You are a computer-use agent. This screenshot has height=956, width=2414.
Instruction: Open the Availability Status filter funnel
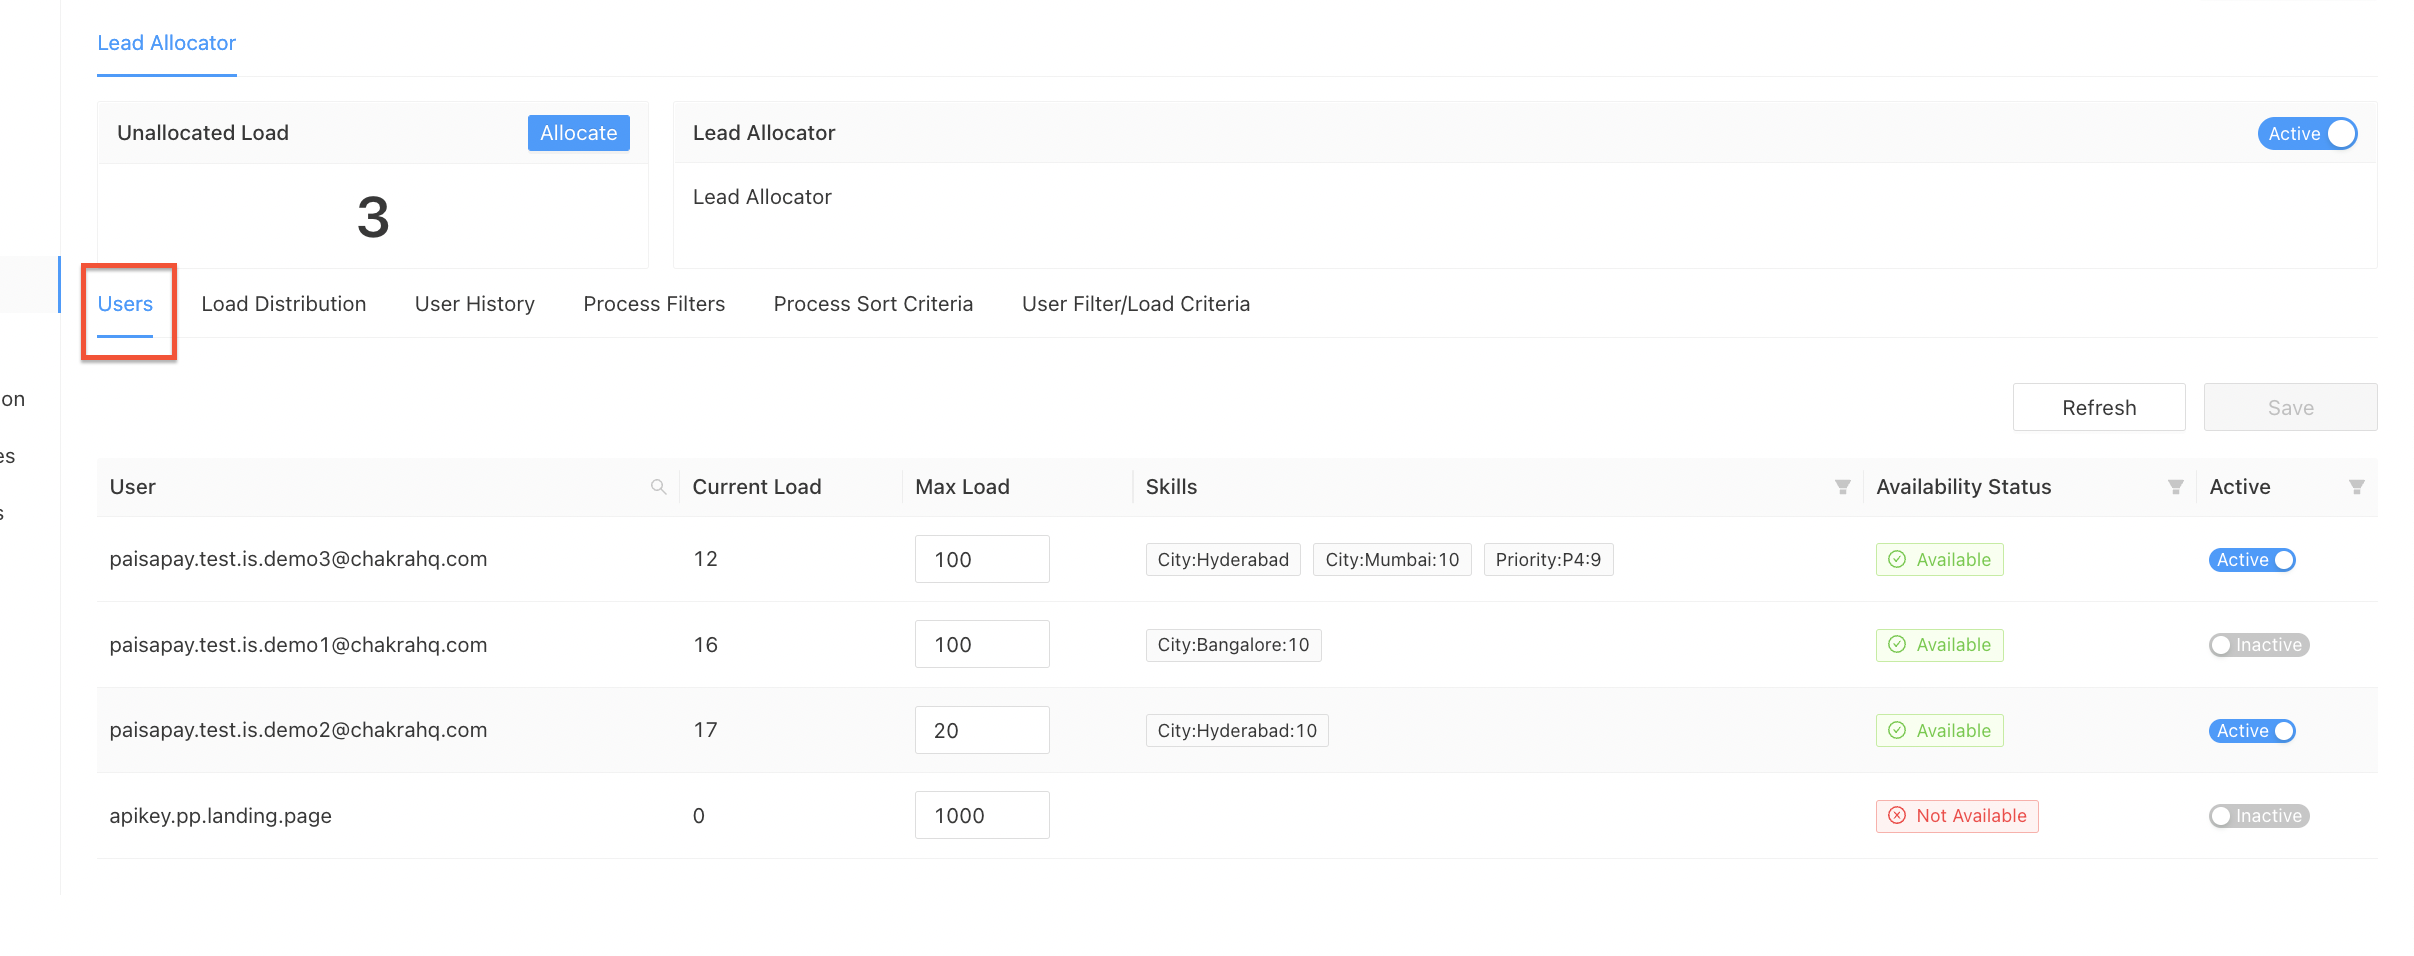point(2176,487)
